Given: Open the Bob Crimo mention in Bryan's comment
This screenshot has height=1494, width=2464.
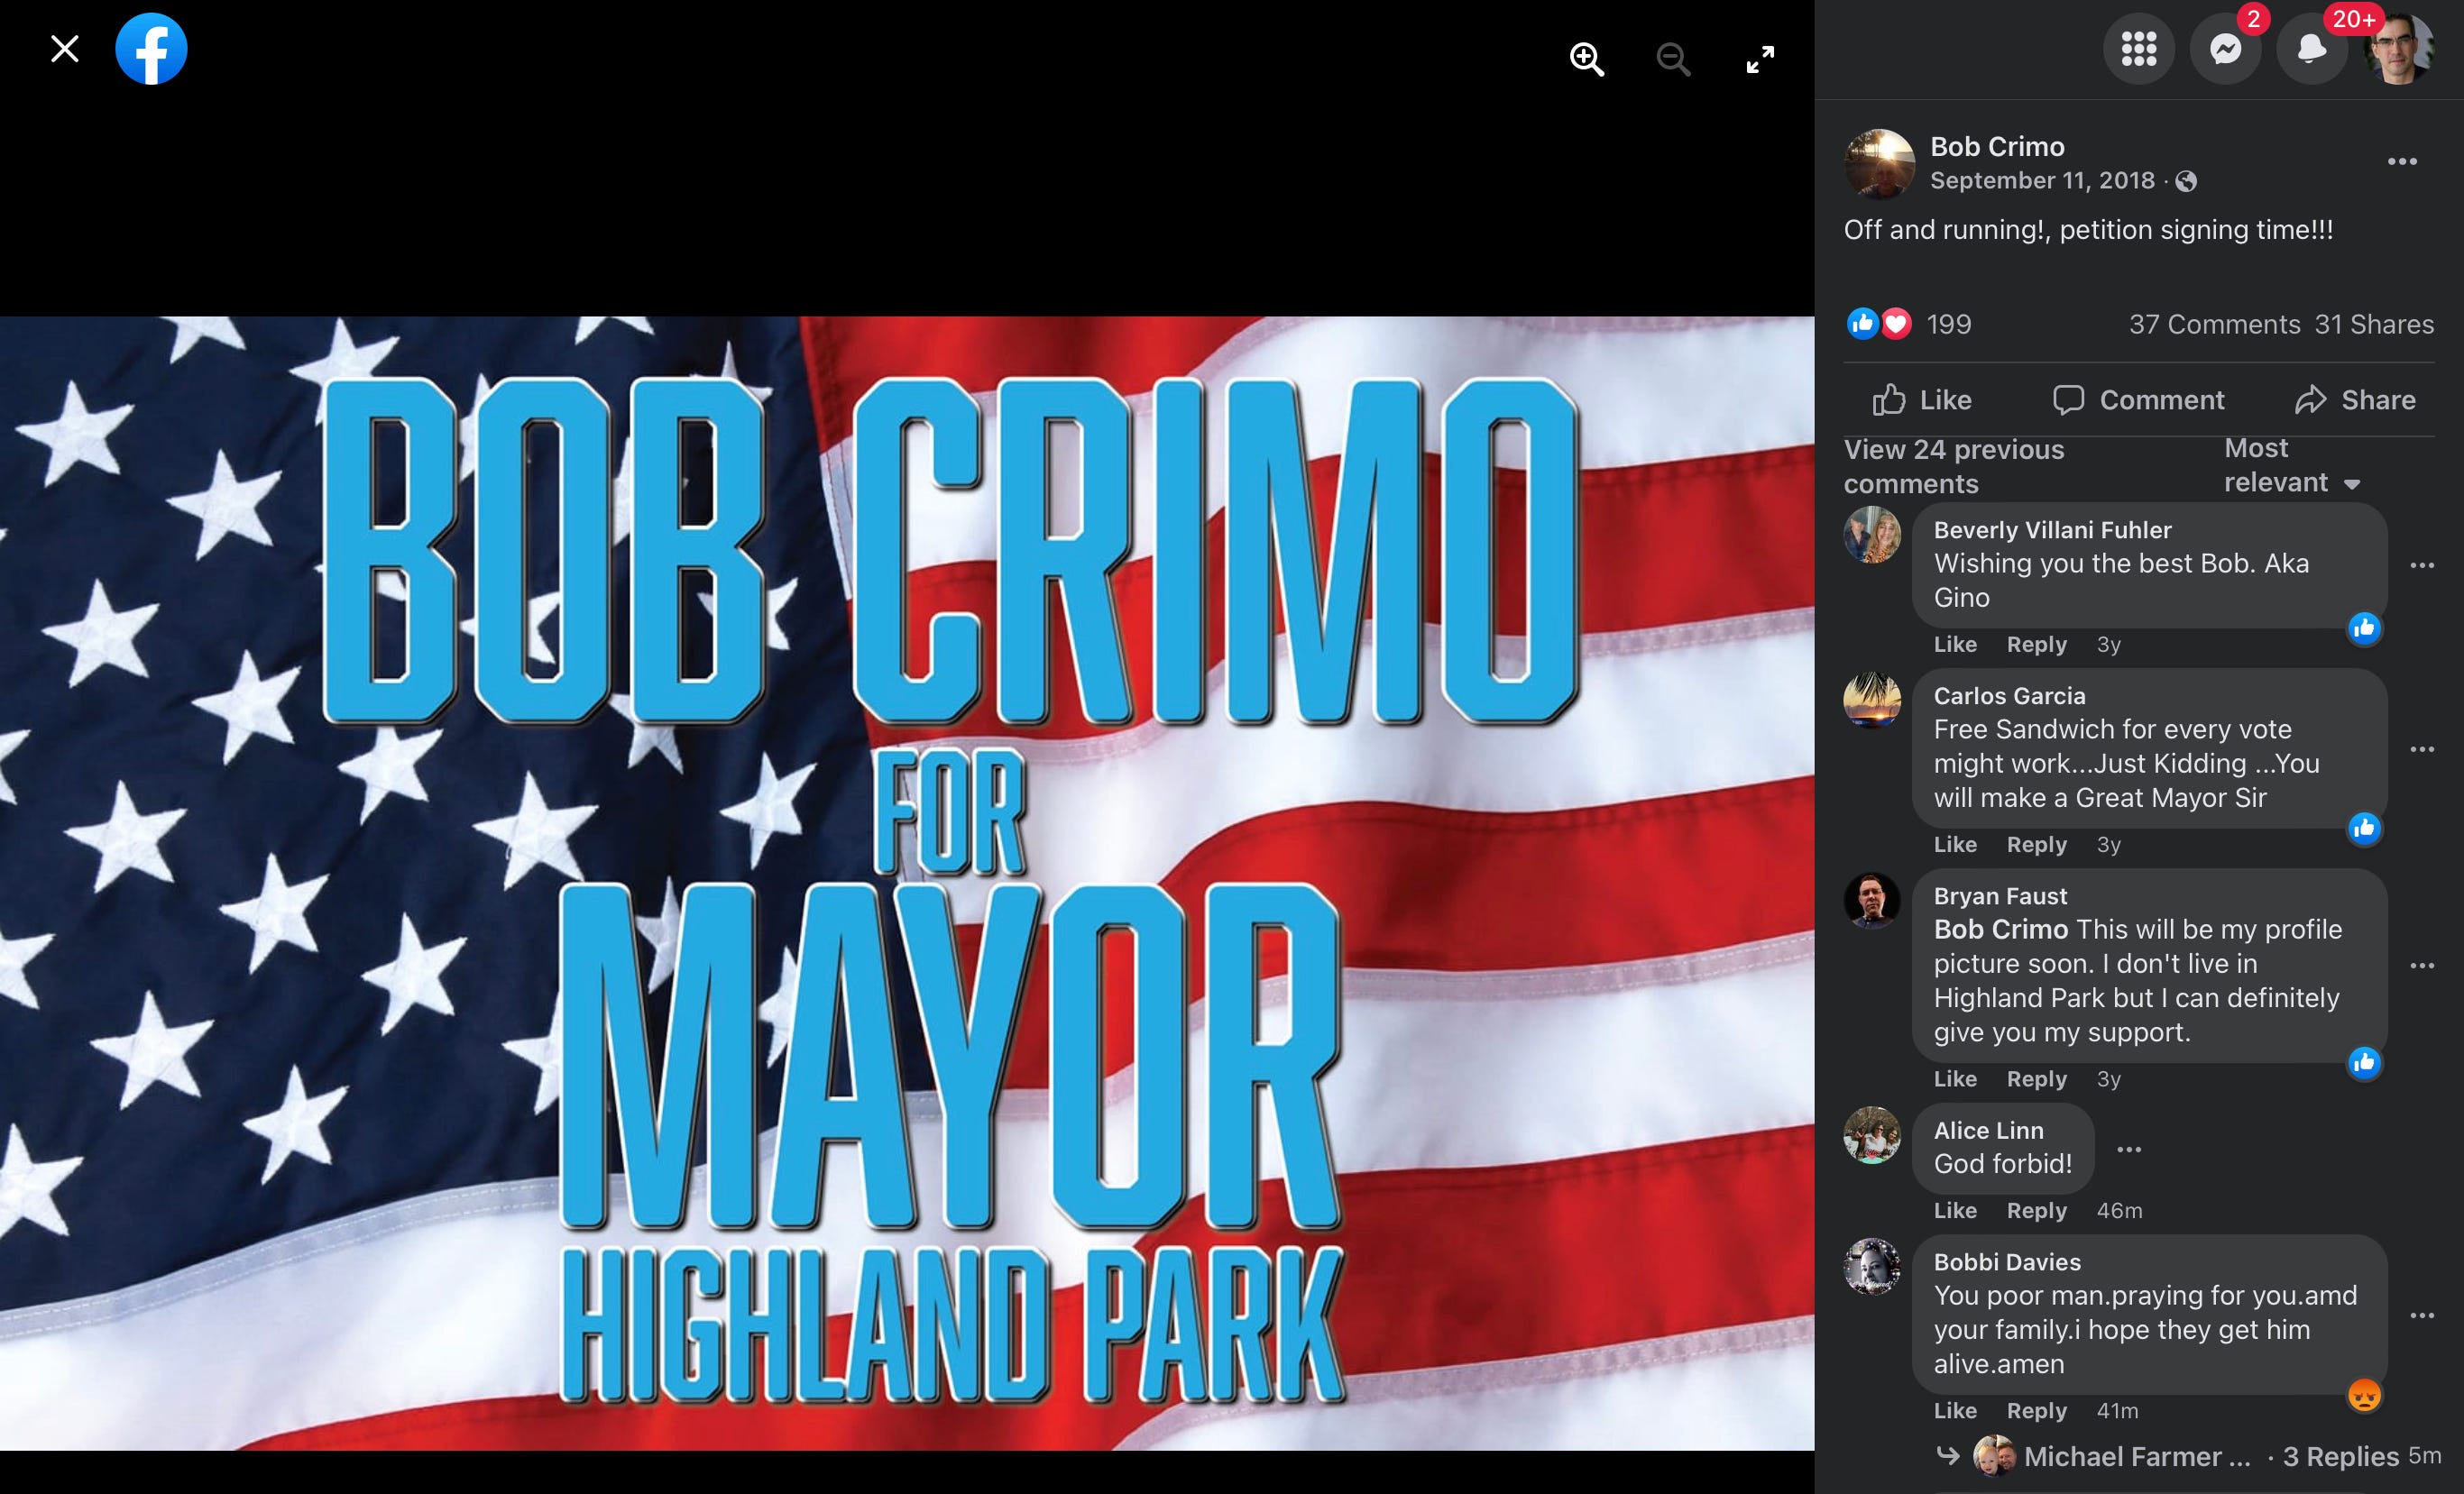Looking at the screenshot, I should (2000, 929).
